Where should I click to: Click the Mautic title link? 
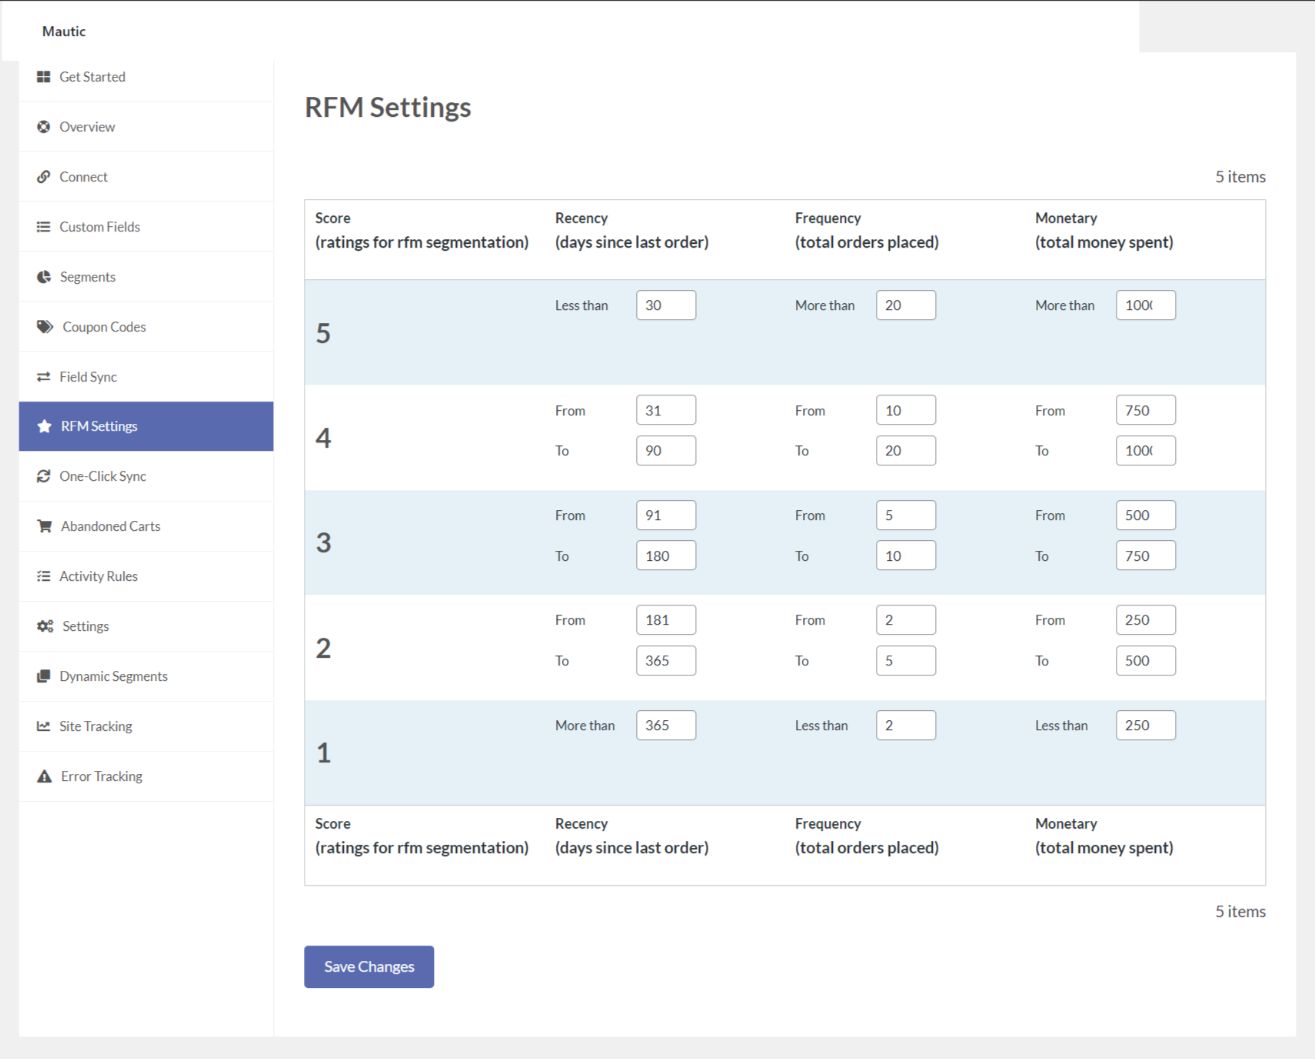tap(64, 31)
